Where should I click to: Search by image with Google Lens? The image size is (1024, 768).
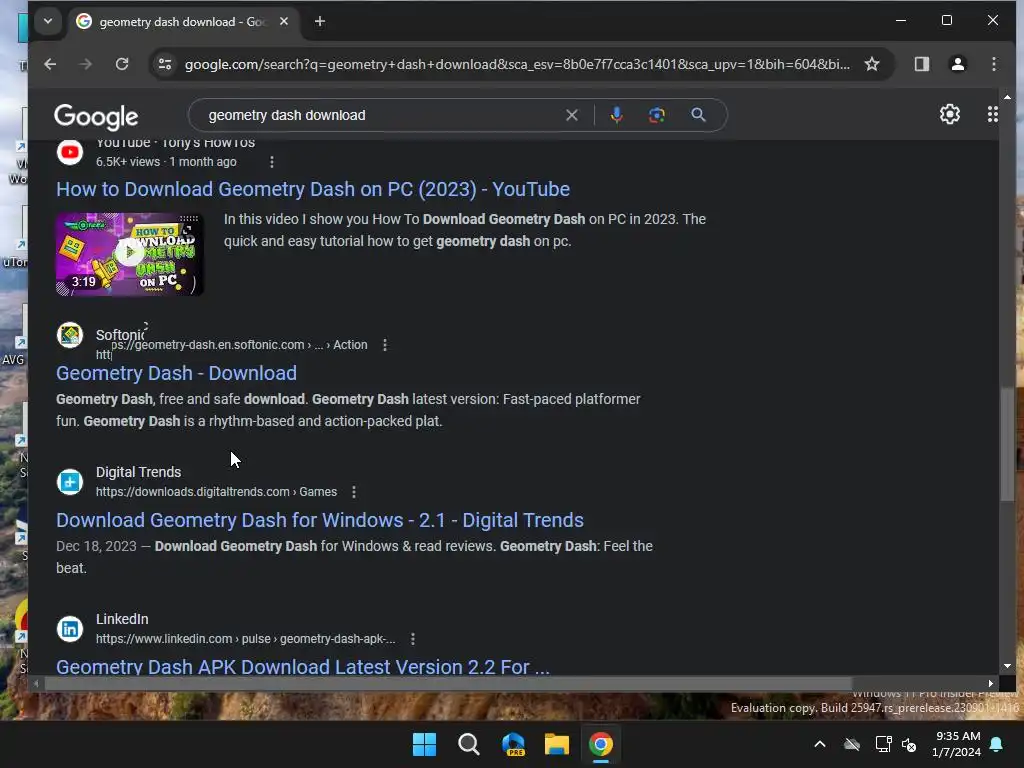click(x=656, y=115)
